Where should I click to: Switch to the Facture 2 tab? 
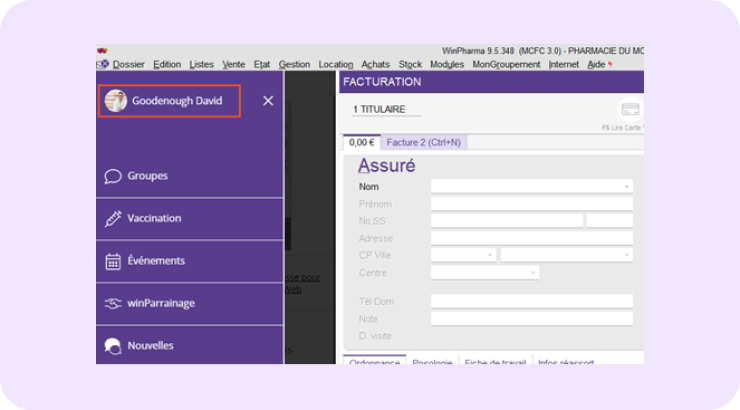423,142
